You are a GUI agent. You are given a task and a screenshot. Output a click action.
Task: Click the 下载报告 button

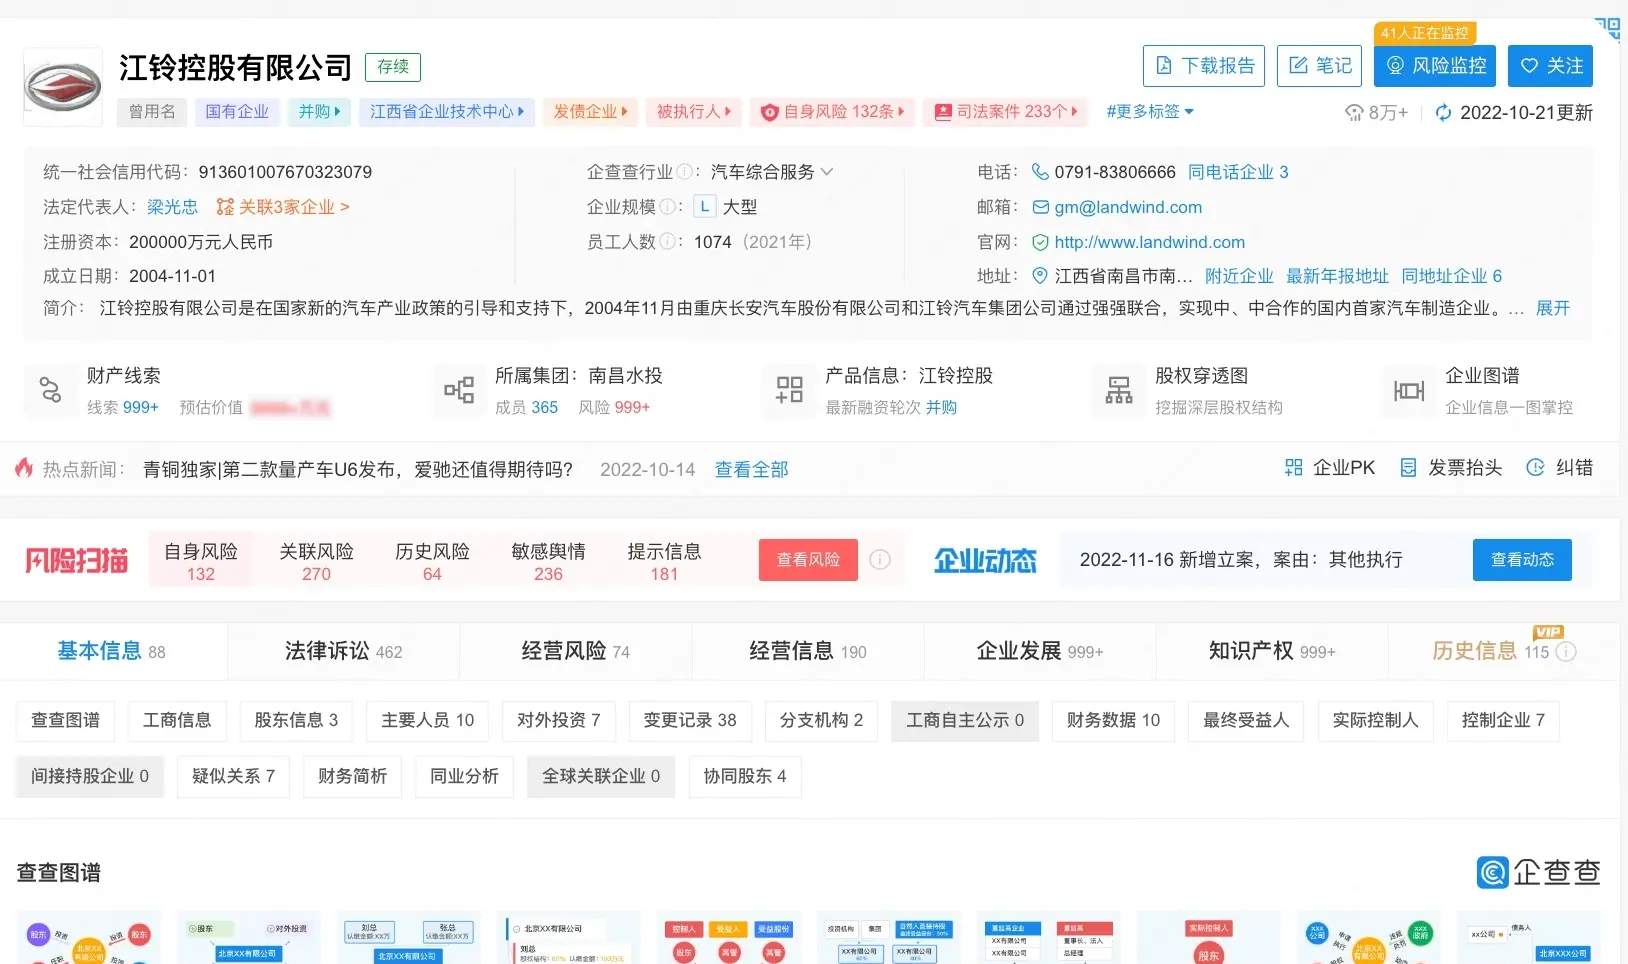point(1203,66)
